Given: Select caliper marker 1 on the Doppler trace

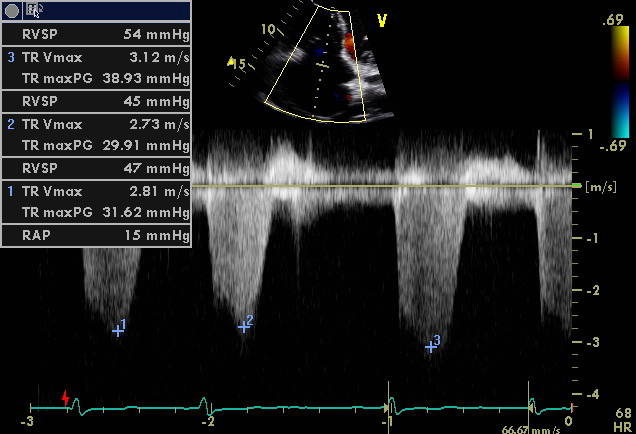Looking at the screenshot, I should (118, 330).
